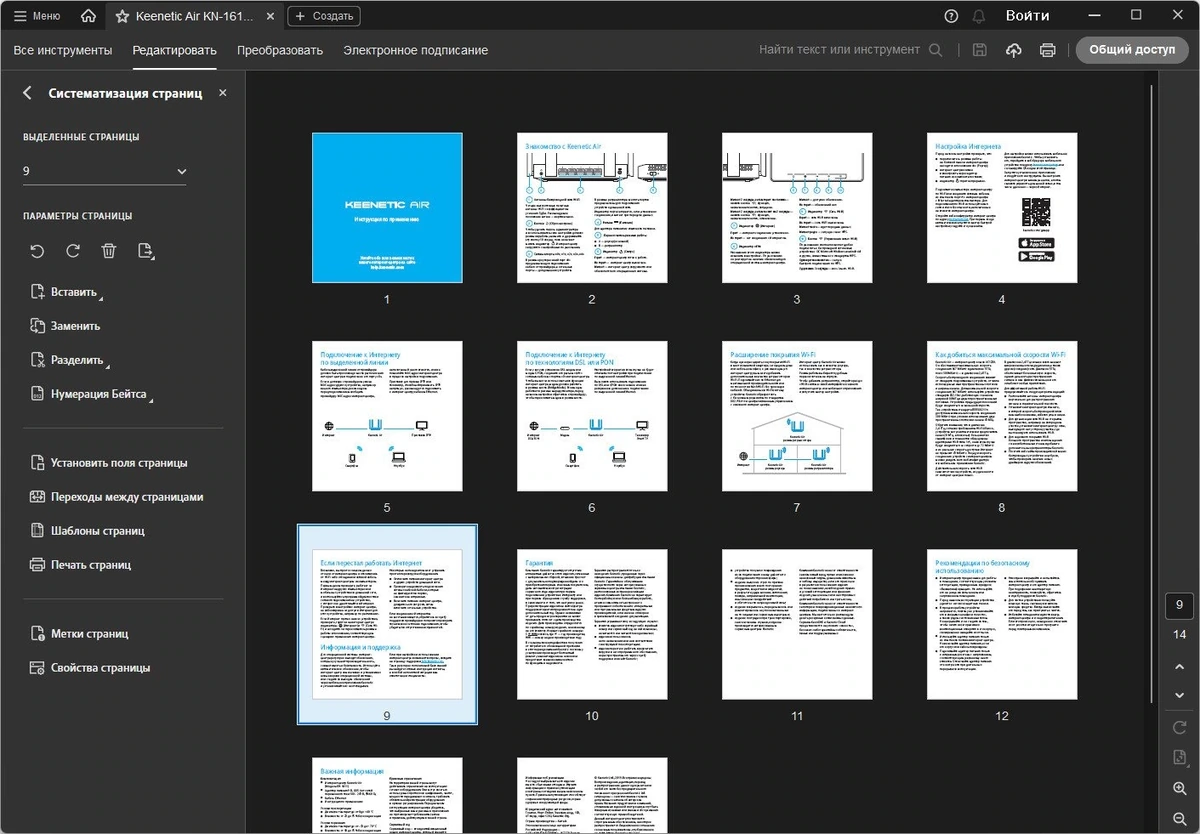Click the extract pages icon

tap(146, 252)
